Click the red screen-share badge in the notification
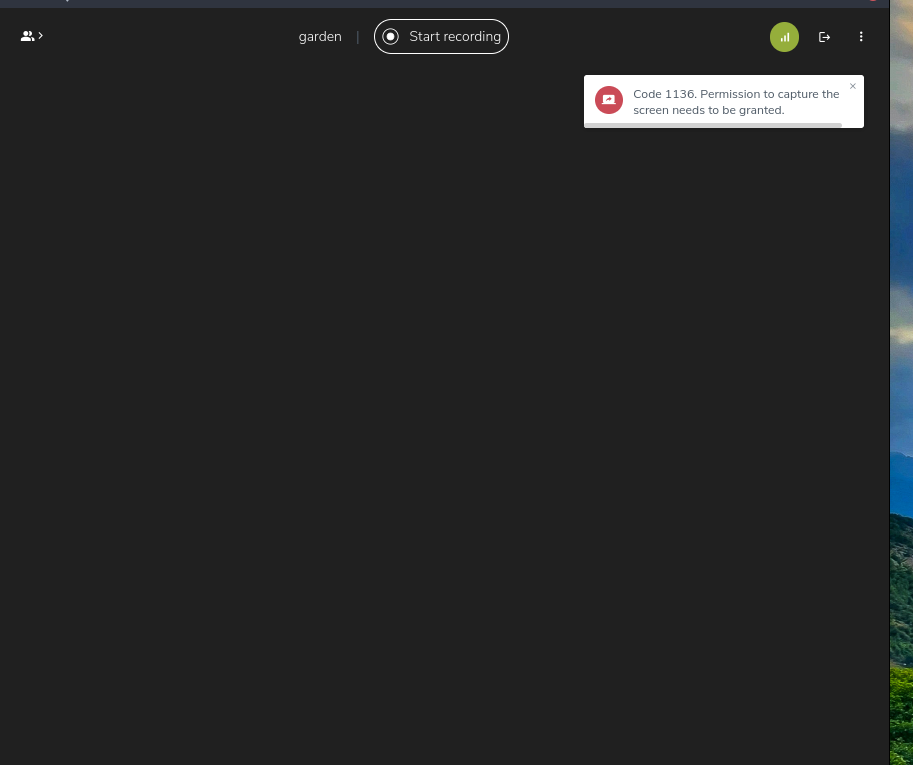The width and height of the screenshot is (913, 765). tap(609, 100)
